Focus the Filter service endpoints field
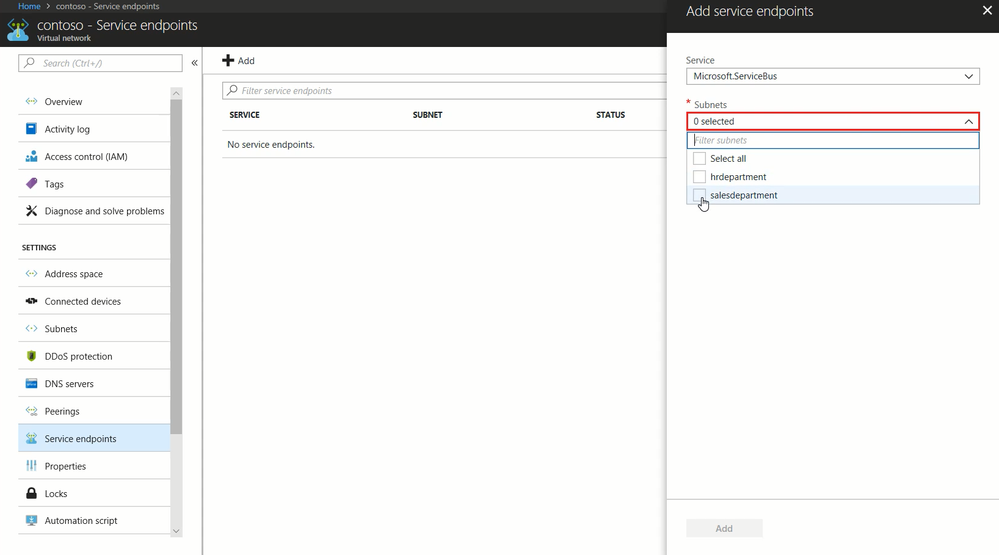This screenshot has width=999, height=555. point(444,90)
